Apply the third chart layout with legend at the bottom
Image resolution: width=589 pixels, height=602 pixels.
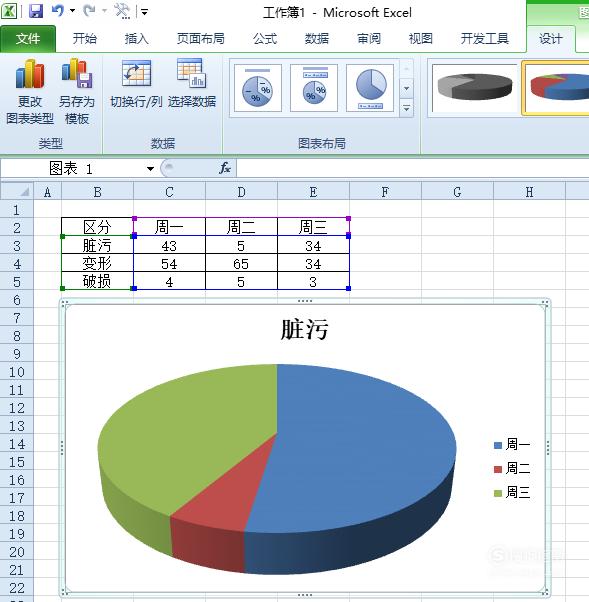(x=370, y=88)
